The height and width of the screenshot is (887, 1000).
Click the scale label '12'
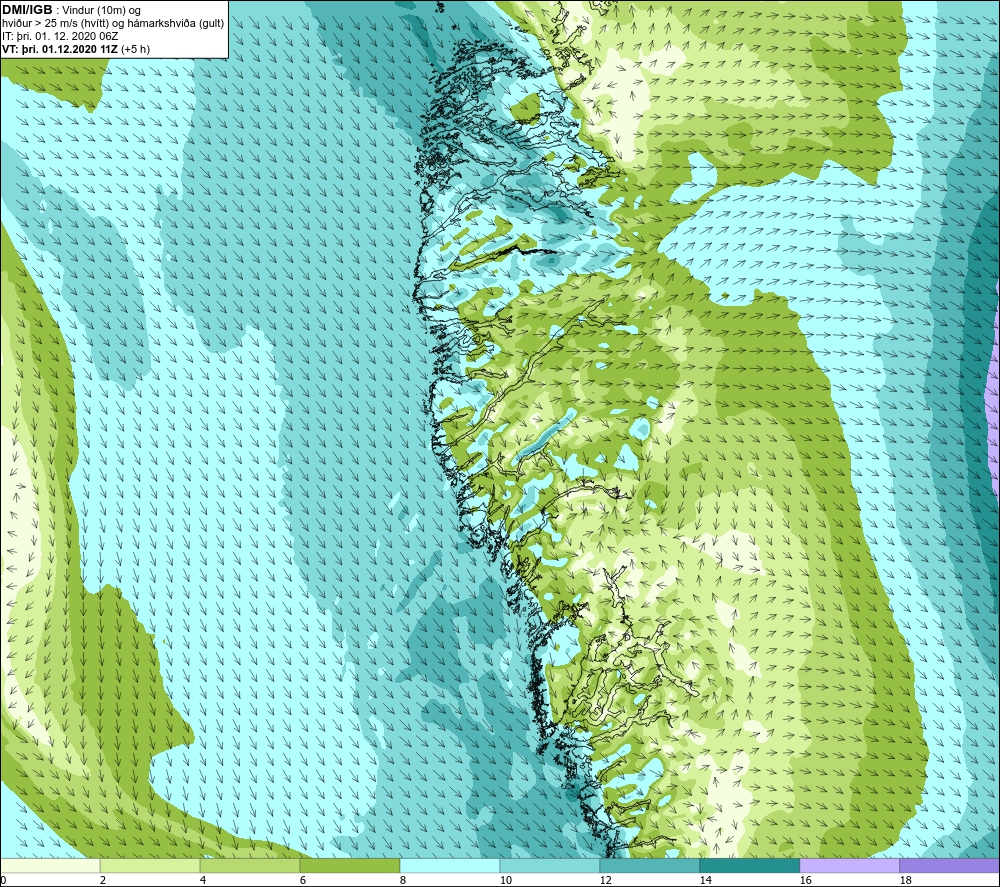point(605,880)
